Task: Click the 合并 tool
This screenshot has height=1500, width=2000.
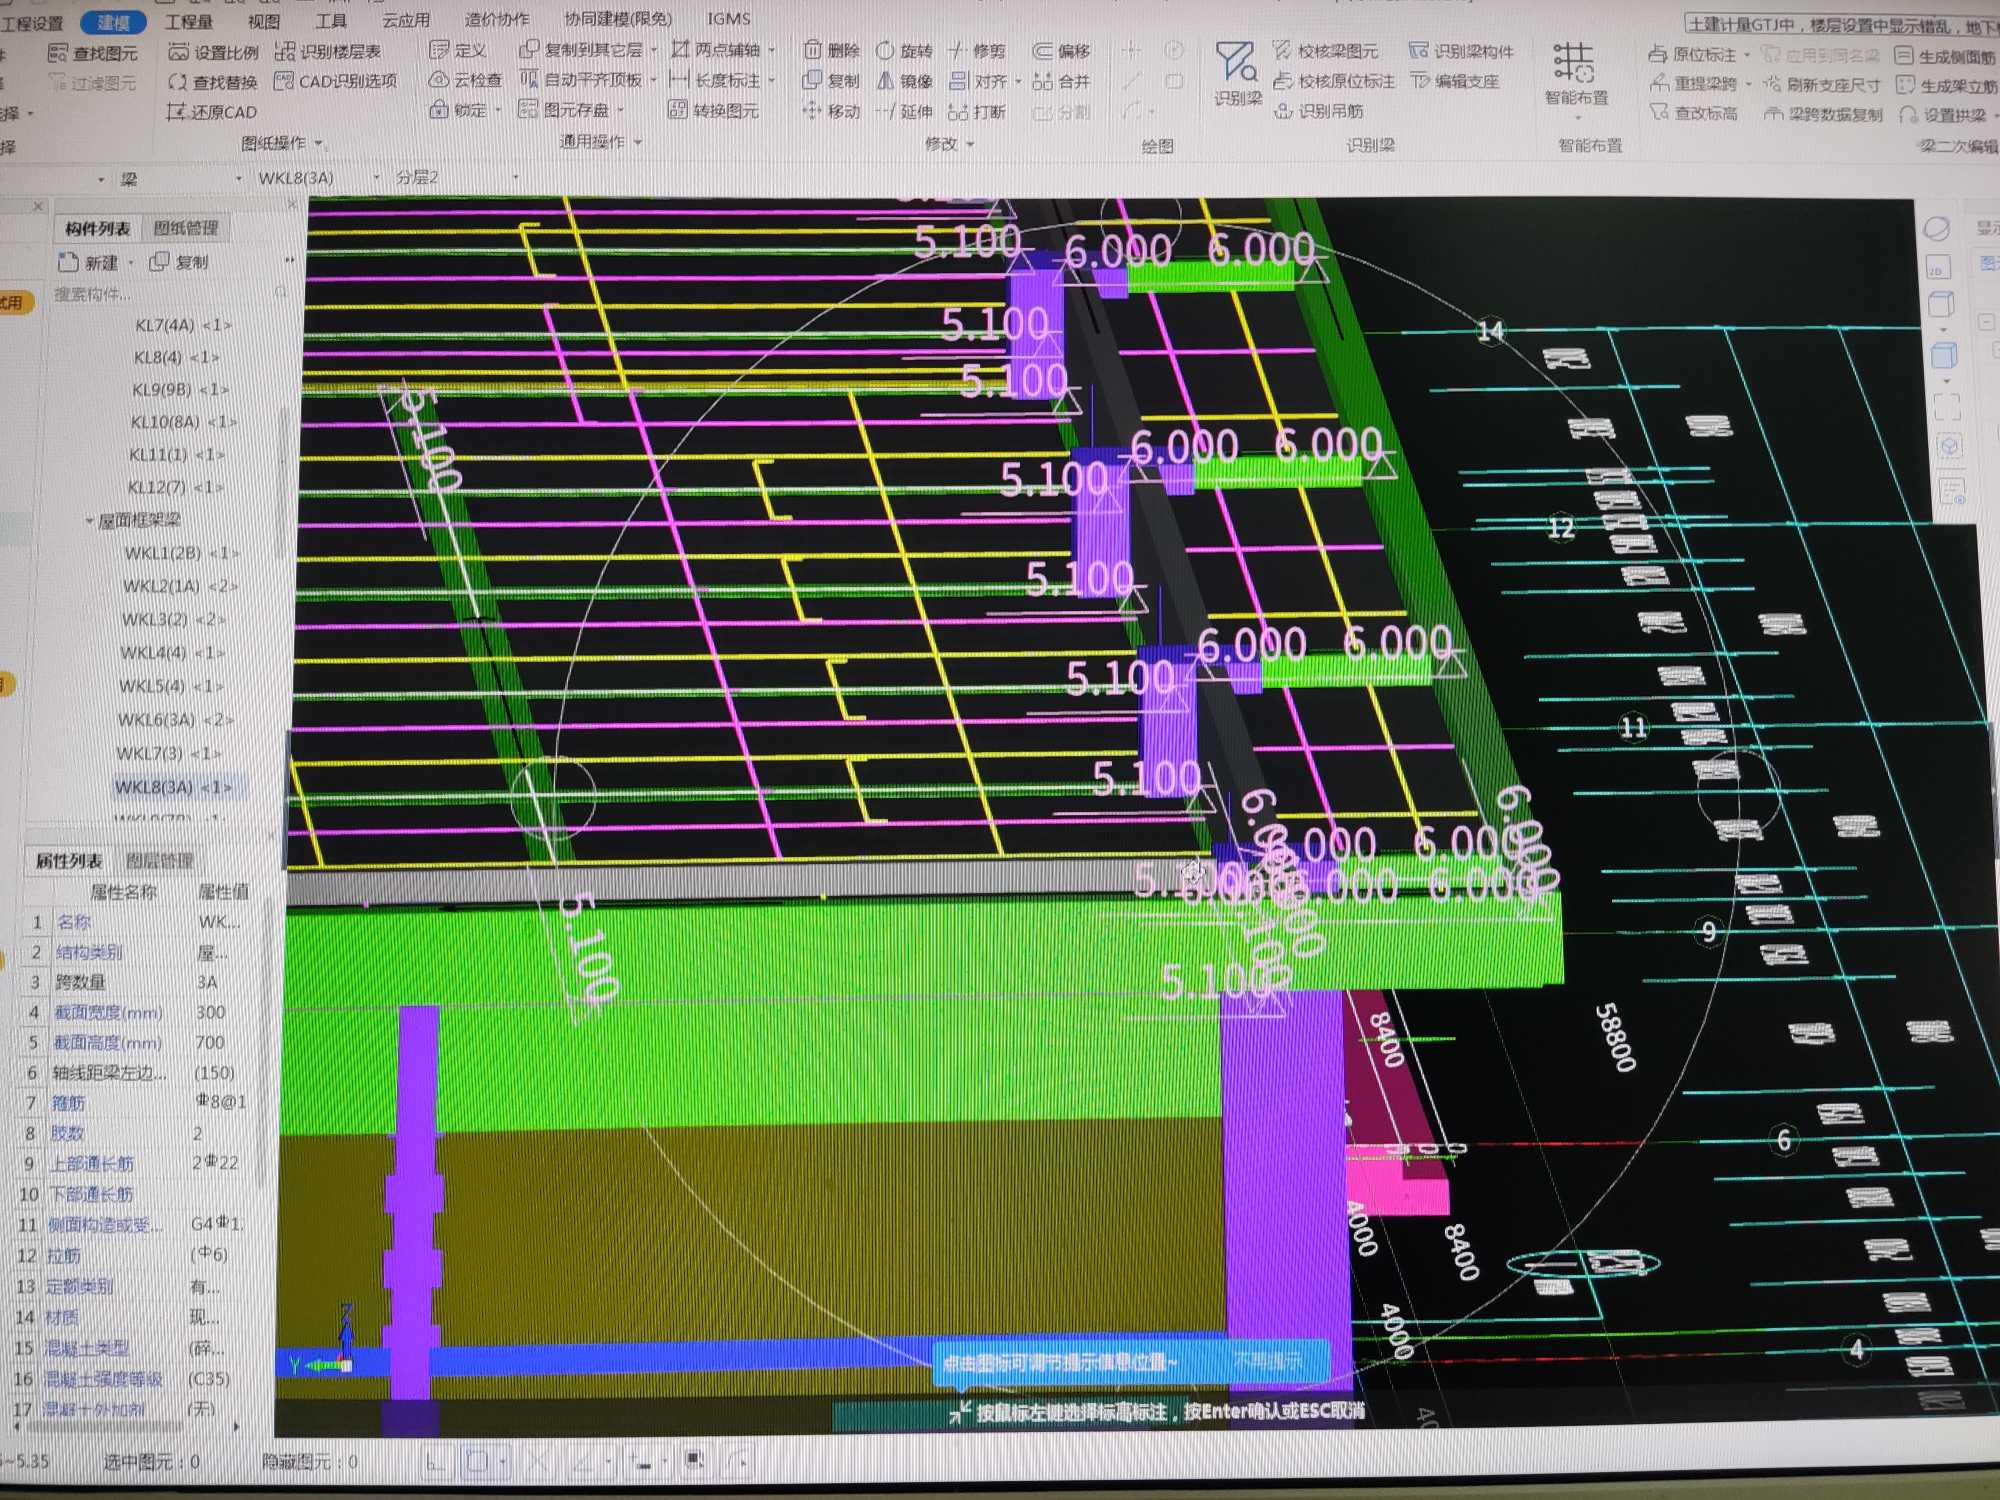Action: 1062,81
